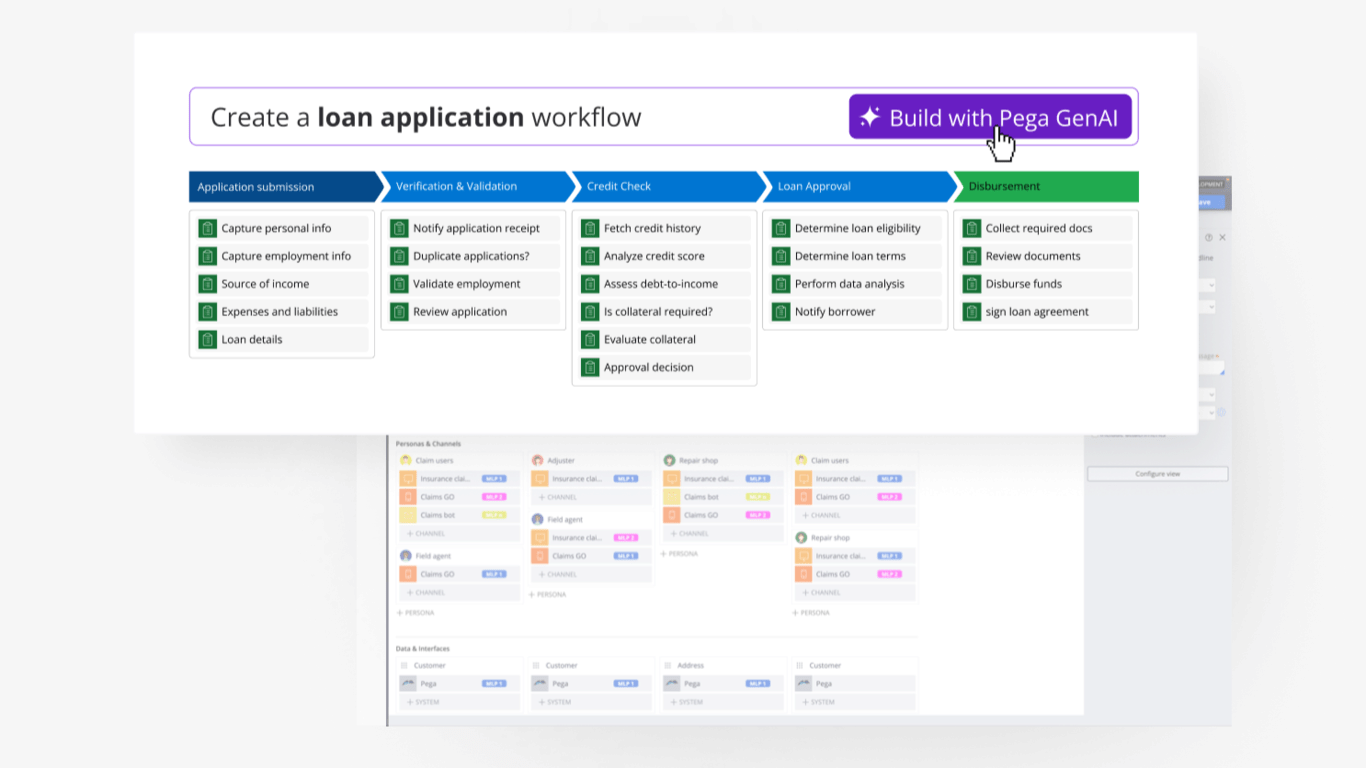Screen dimensions: 1366x768
Task: Select the Credit Check stage header
Action: pyautogui.click(x=666, y=187)
